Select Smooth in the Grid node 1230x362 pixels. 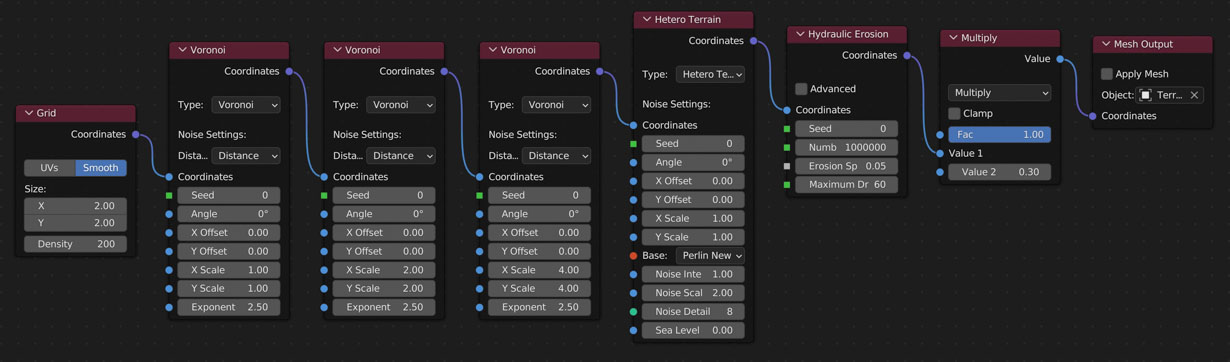[x=101, y=168]
